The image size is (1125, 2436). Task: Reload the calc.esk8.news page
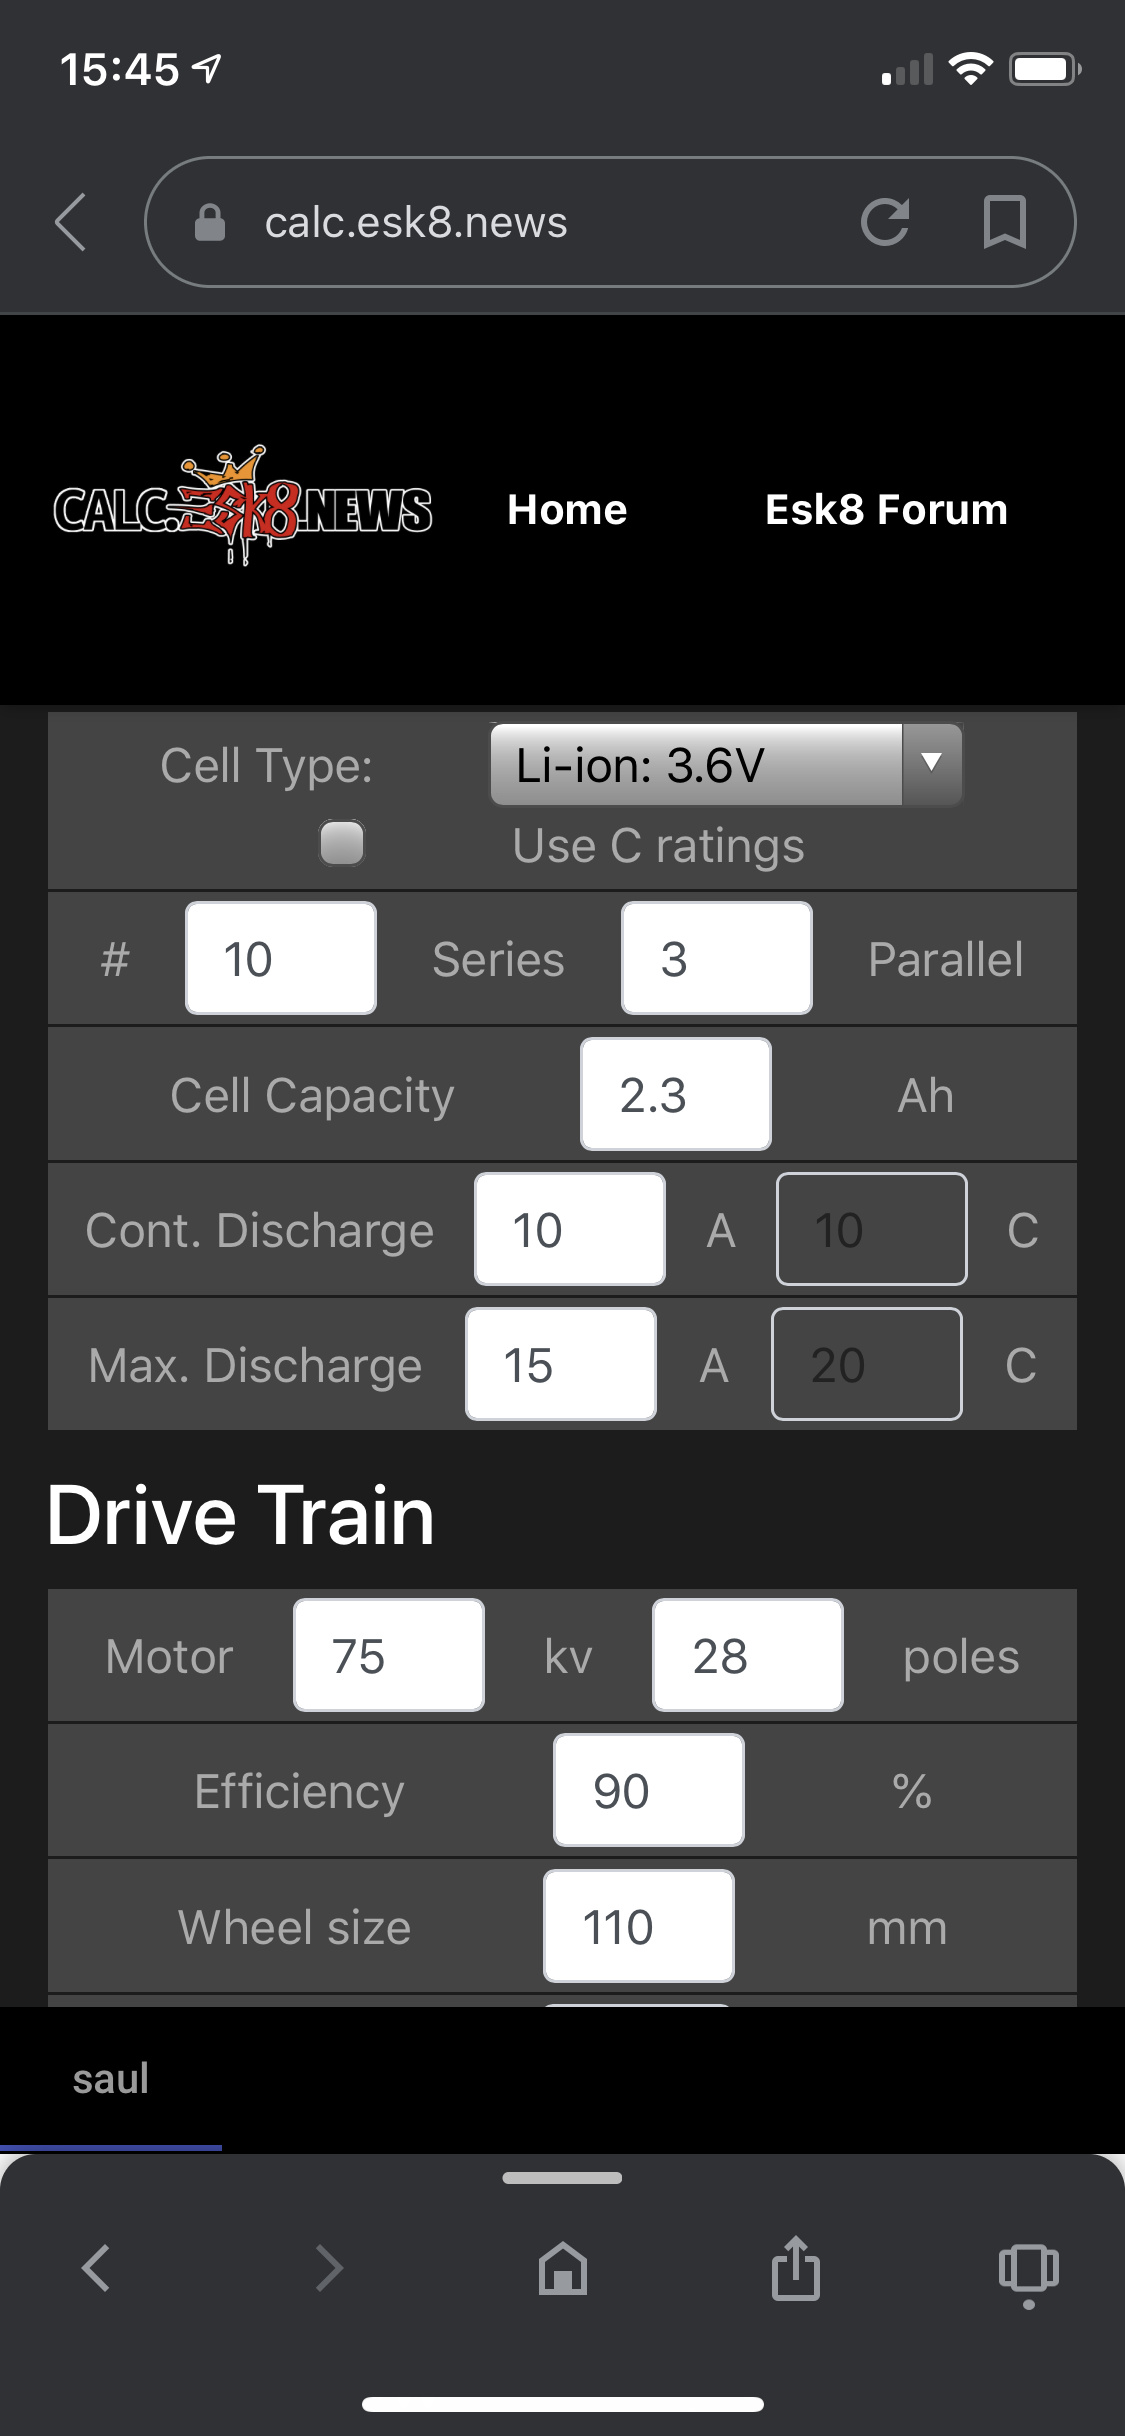(885, 221)
